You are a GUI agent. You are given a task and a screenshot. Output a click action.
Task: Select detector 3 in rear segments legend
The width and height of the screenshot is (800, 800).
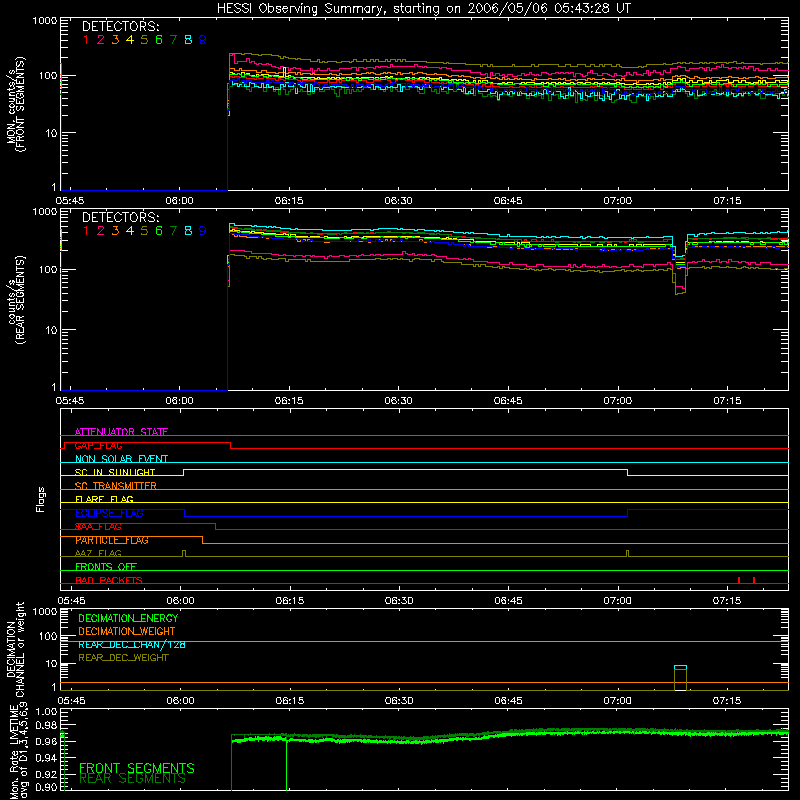click(x=115, y=231)
